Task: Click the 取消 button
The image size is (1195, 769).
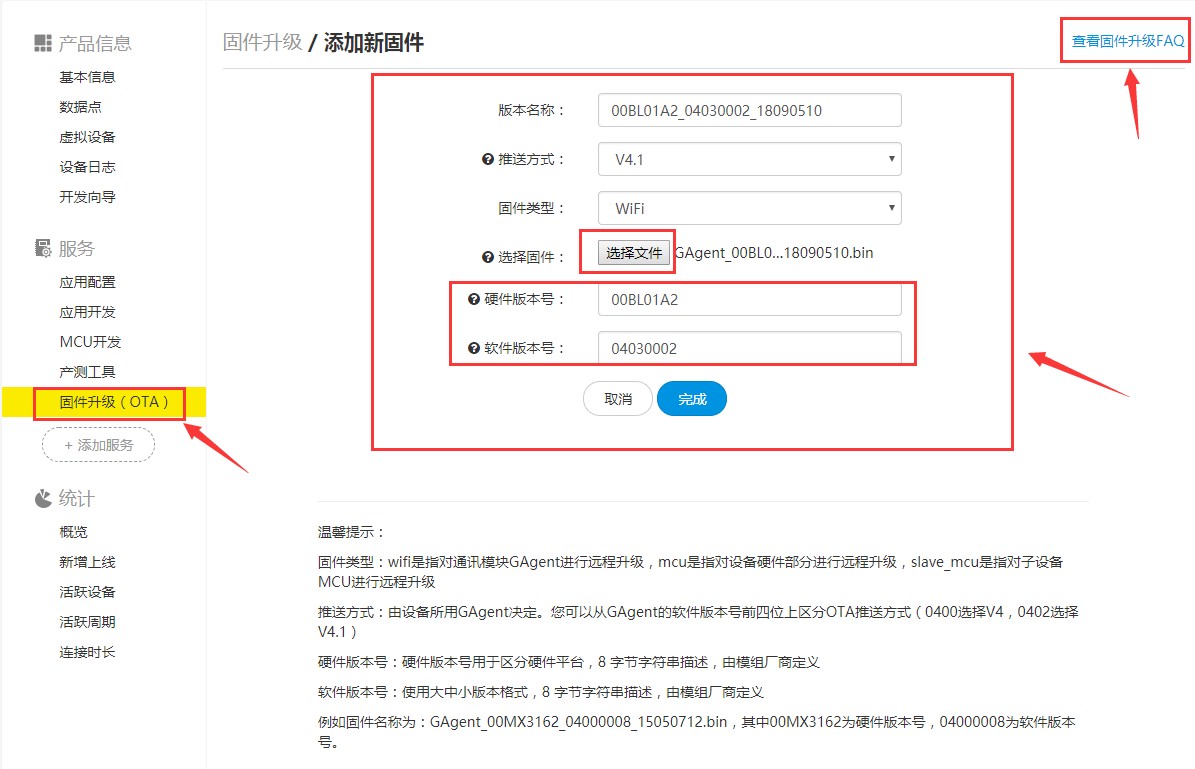Action: click(618, 399)
